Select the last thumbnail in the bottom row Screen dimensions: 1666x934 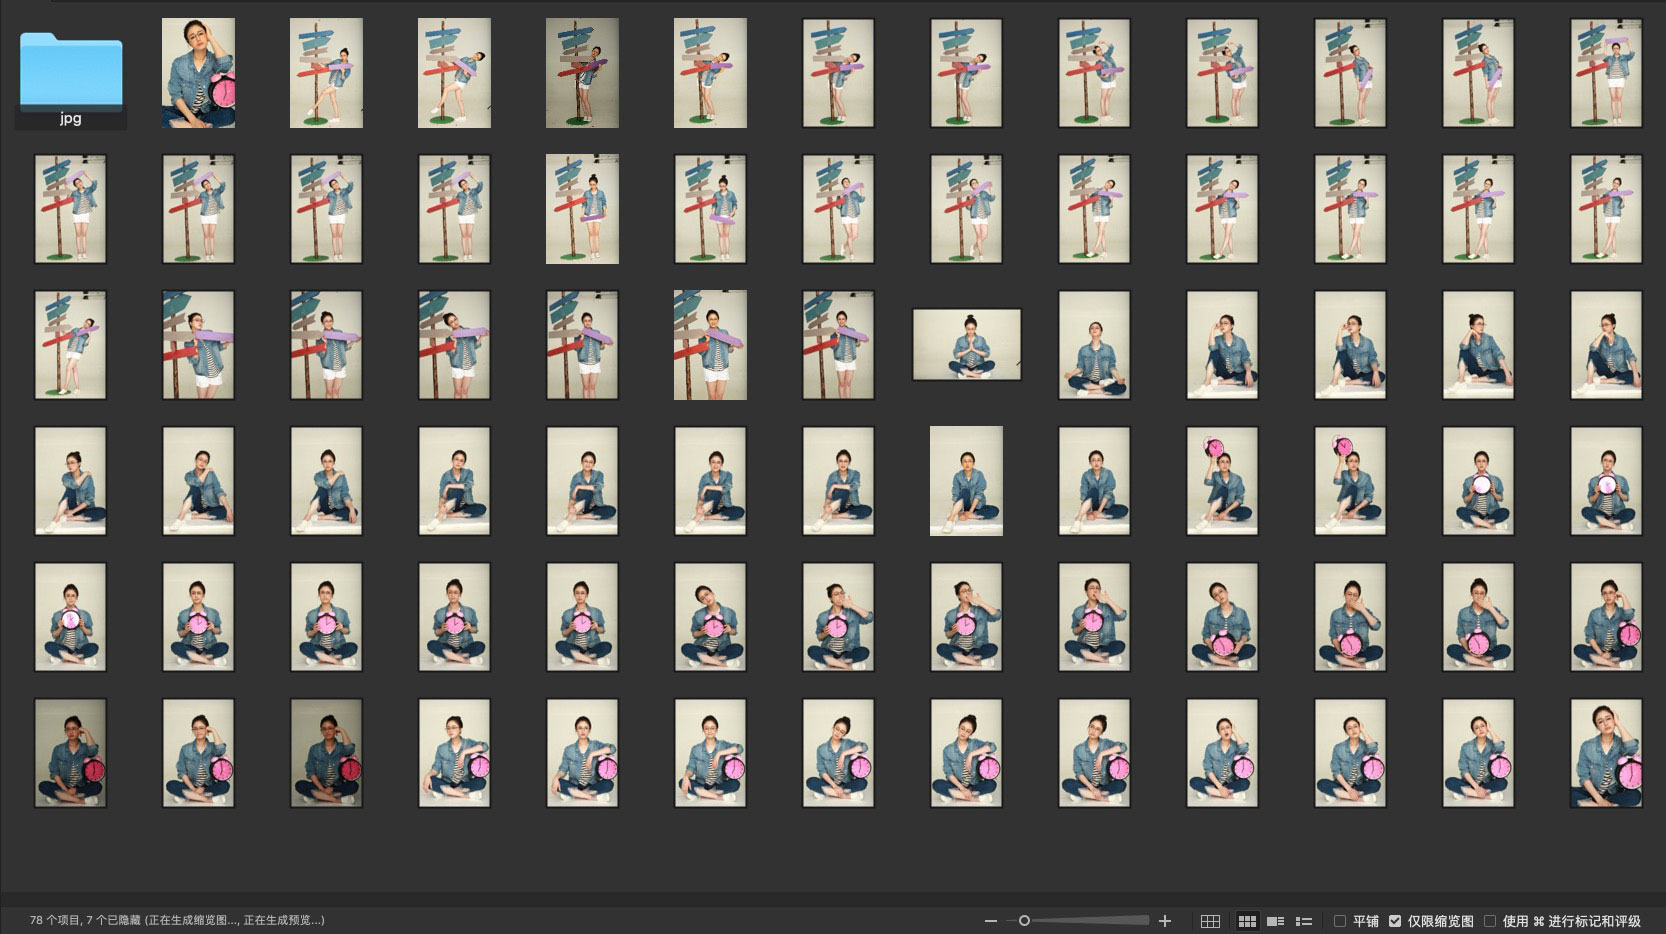1606,753
